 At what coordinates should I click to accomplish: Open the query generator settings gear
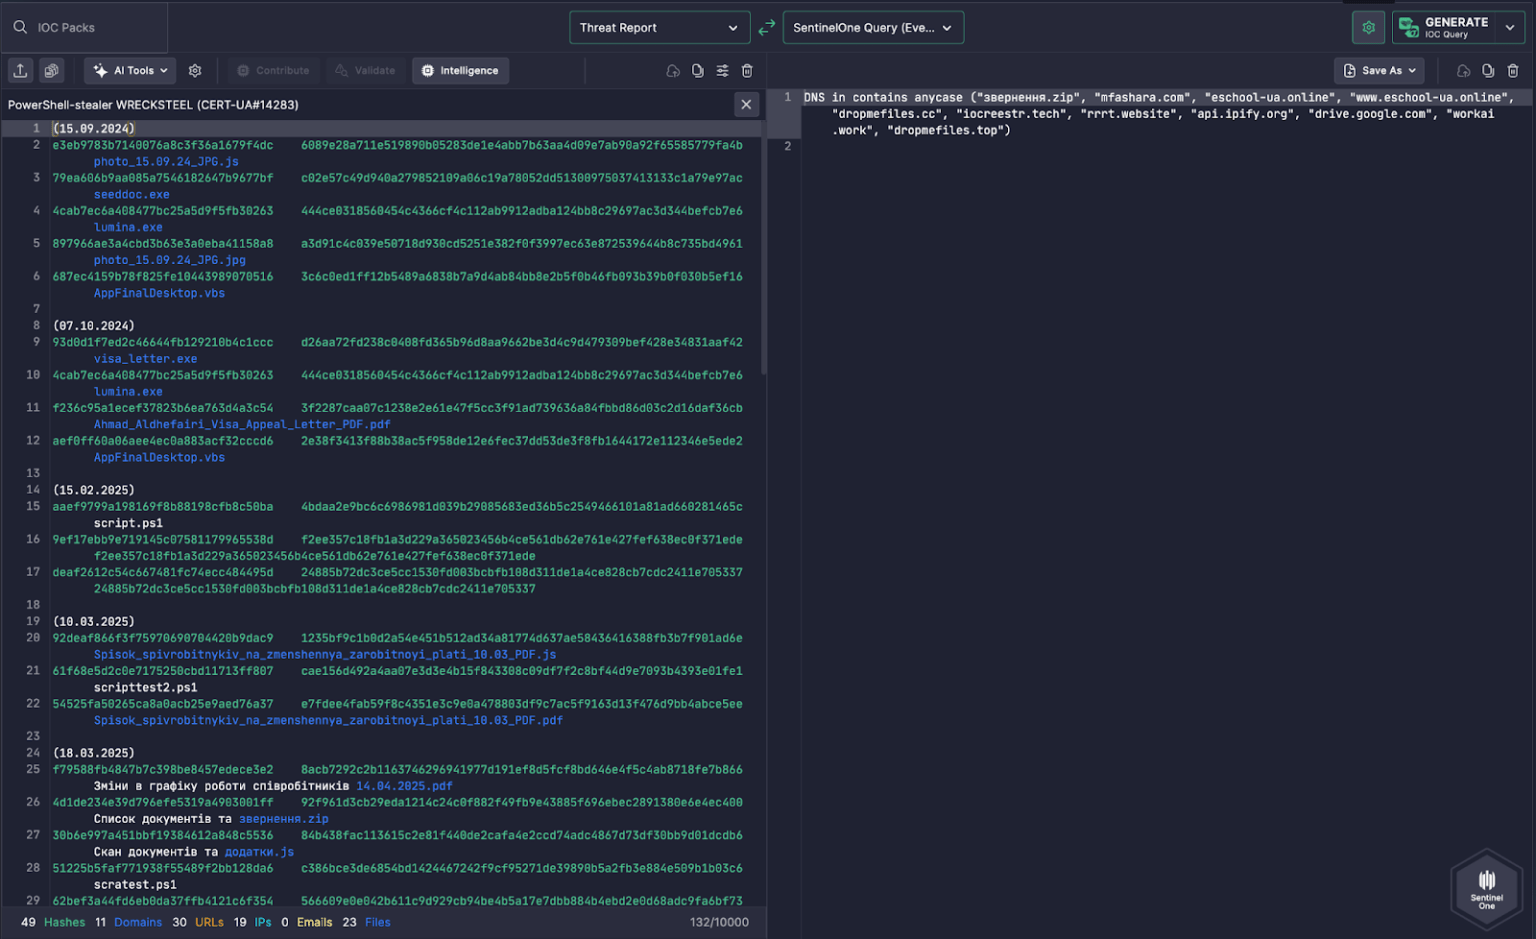click(1368, 27)
